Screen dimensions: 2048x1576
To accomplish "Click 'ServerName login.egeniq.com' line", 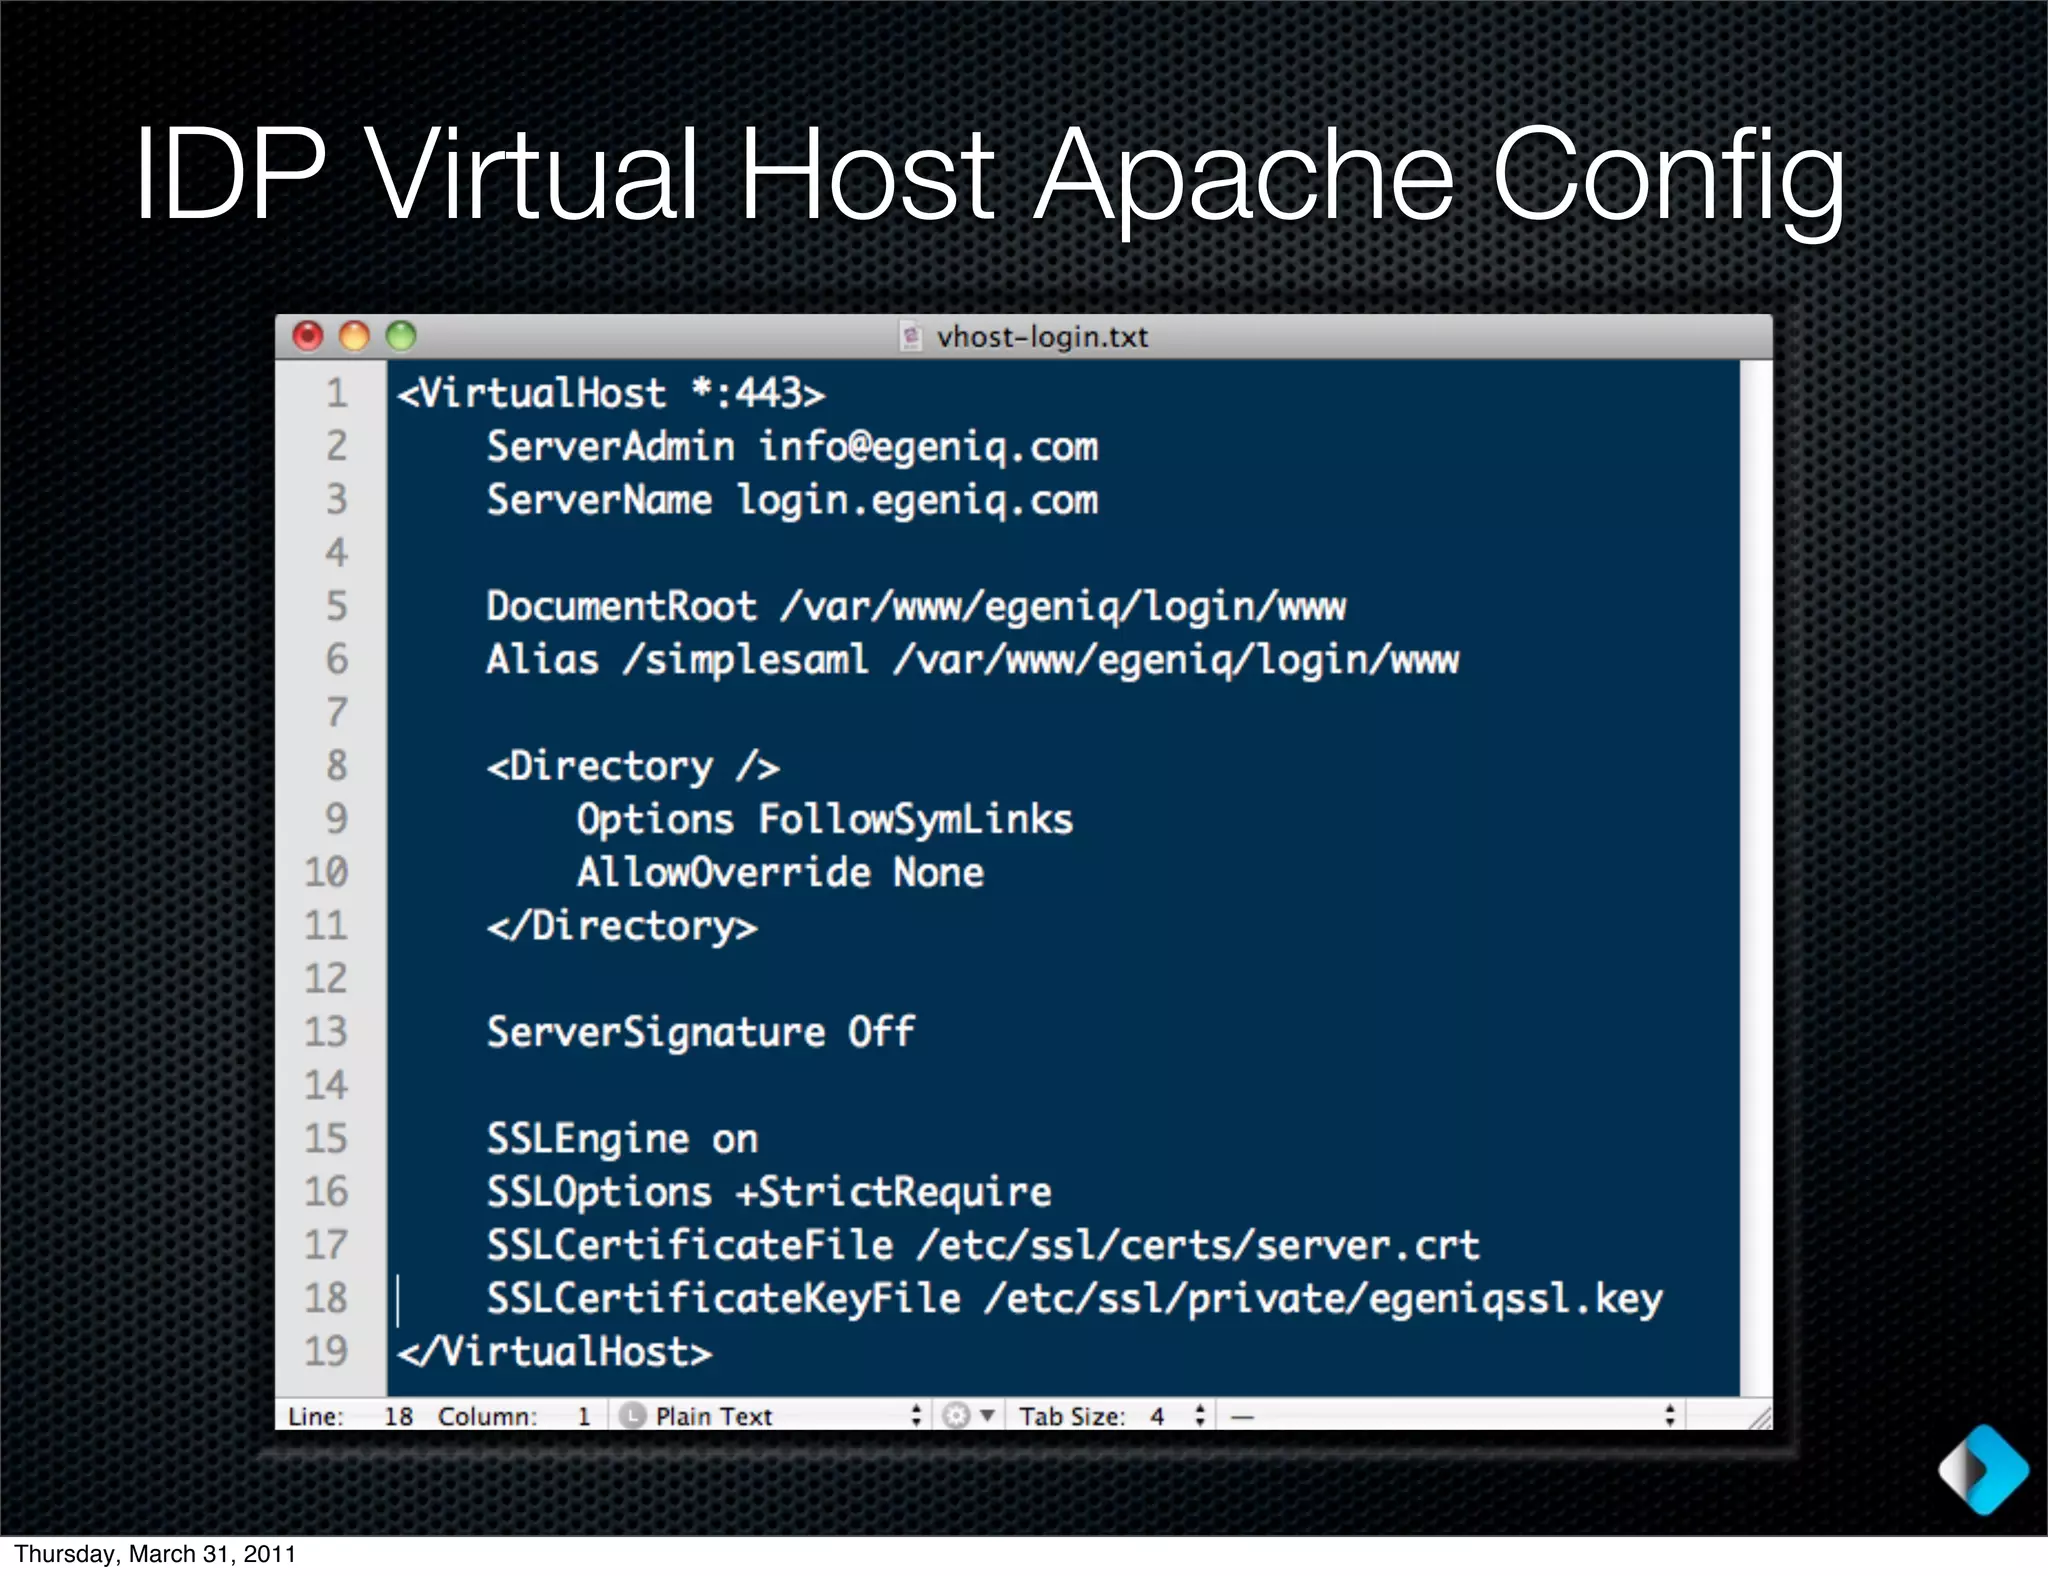I will pos(792,500).
